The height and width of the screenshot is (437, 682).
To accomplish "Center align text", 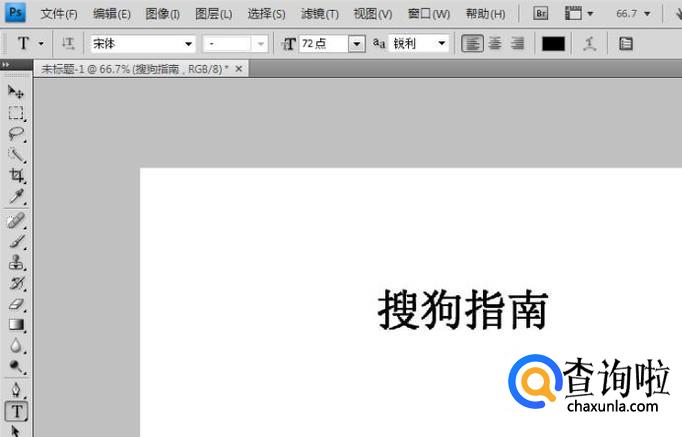I will click(495, 43).
